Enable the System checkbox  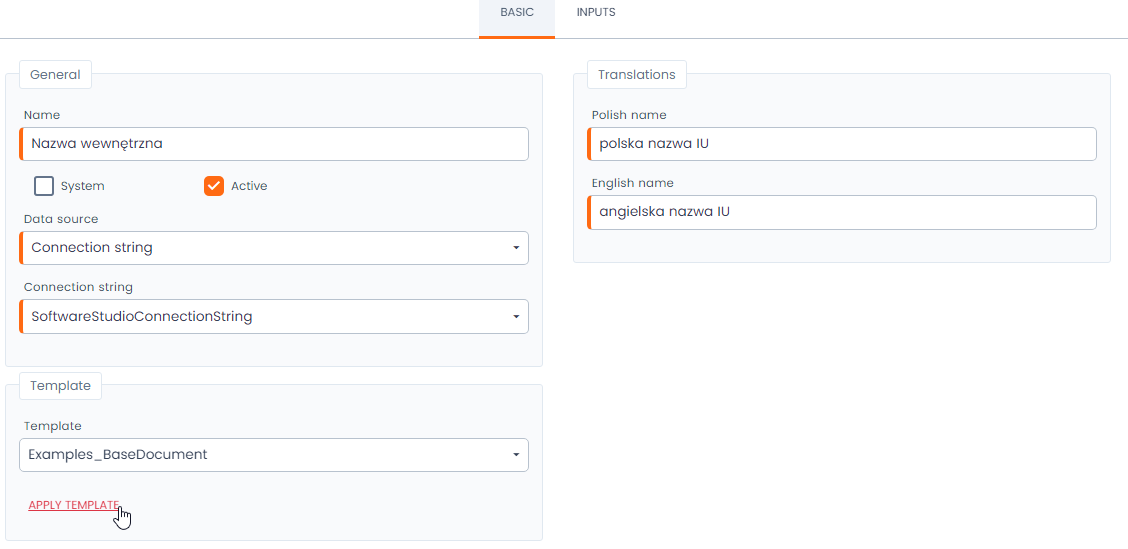pyautogui.click(x=44, y=186)
